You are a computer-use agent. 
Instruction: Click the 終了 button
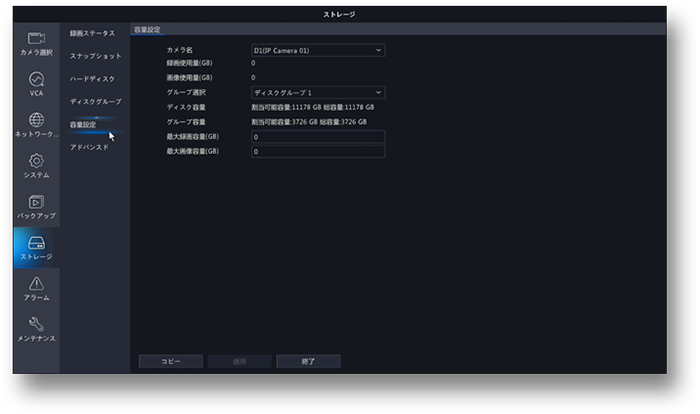click(x=308, y=361)
